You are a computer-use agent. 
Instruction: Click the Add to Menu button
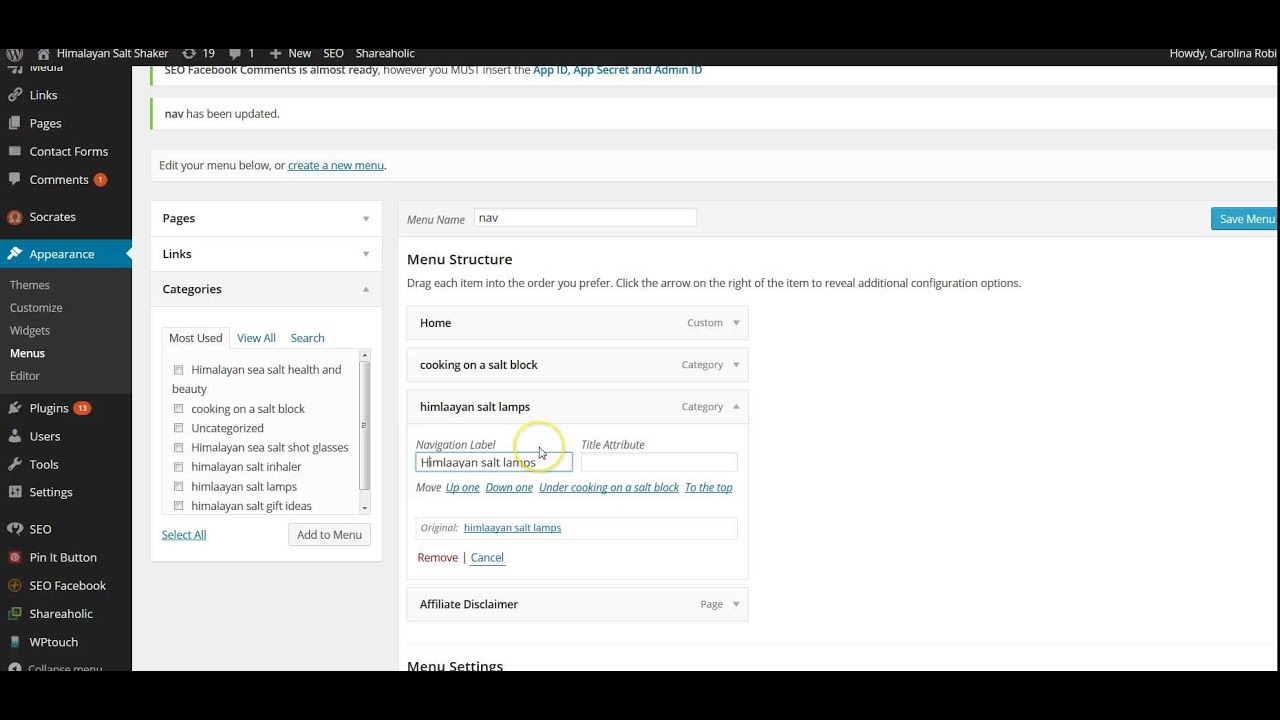click(329, 535)
